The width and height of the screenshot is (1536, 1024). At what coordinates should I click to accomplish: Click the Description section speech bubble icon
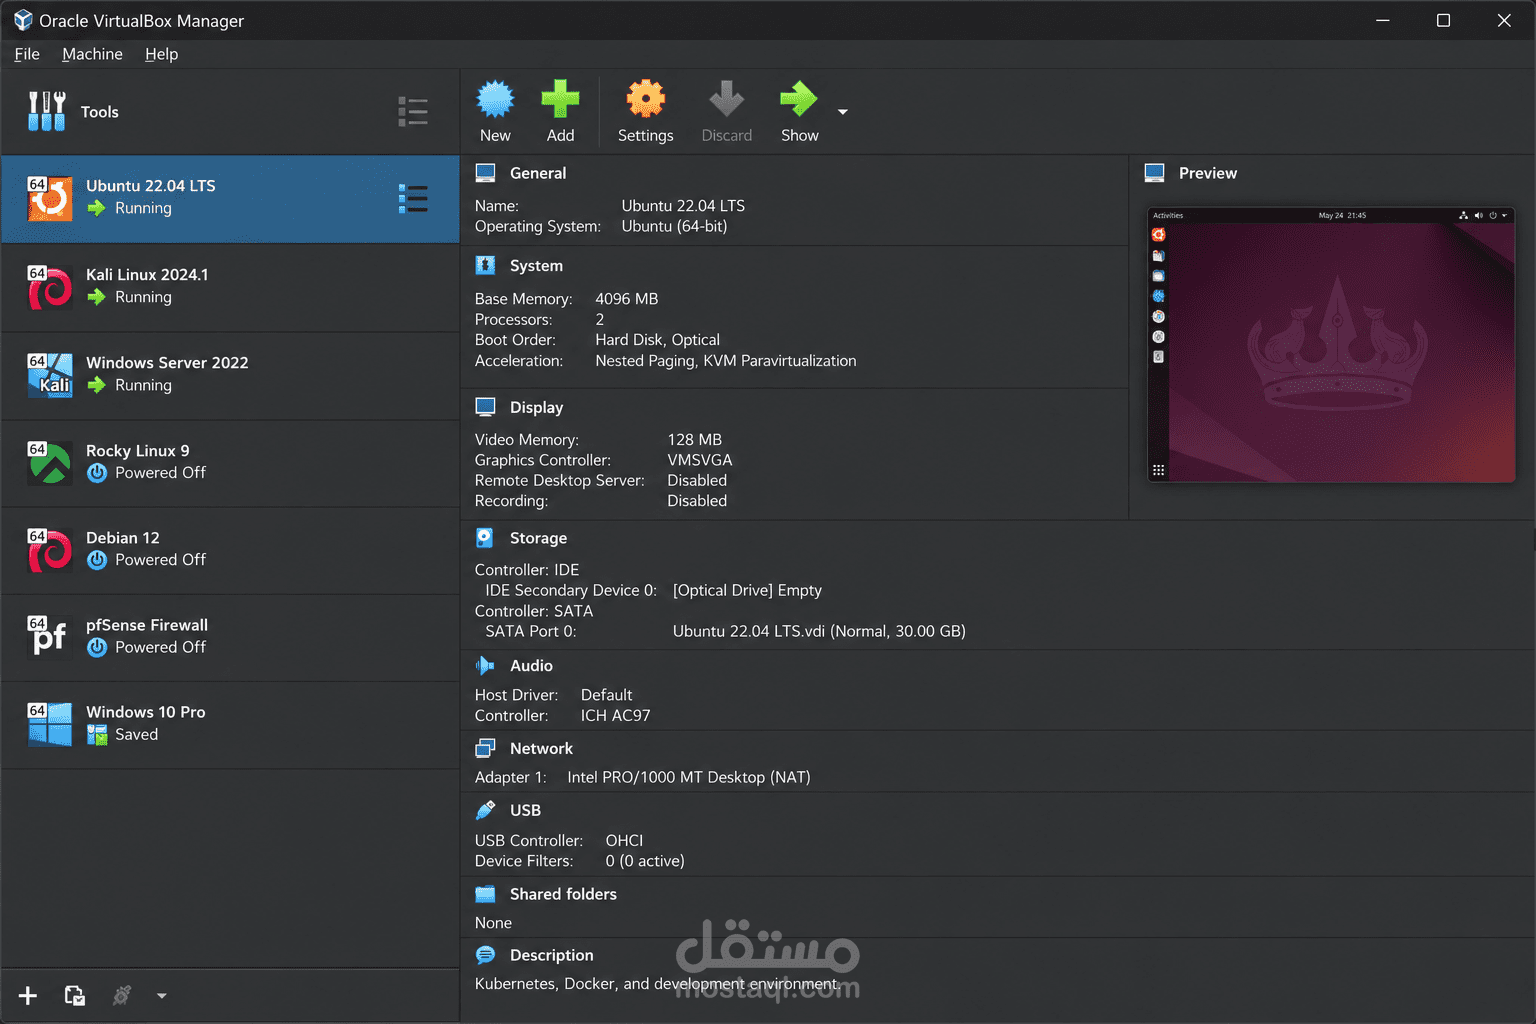point(485,955)
